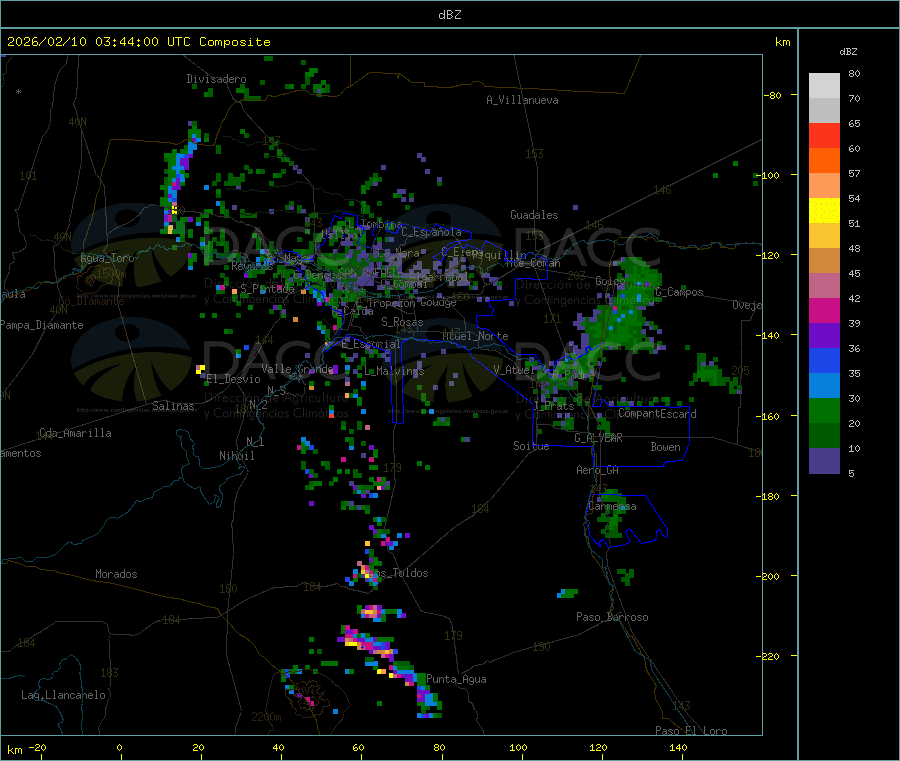Click the 'Carmensa' location label

click(x=612, y=506)
